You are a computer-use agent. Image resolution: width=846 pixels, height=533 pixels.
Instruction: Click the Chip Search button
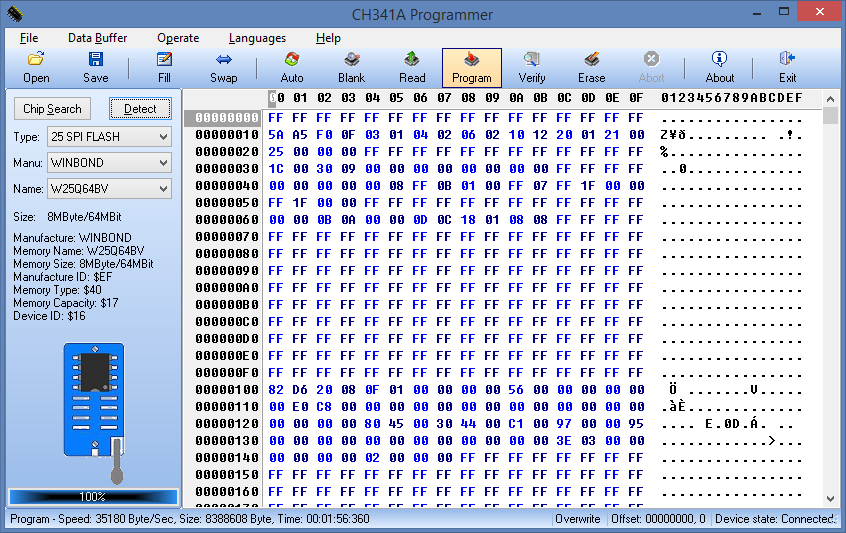tap(53, 109)
